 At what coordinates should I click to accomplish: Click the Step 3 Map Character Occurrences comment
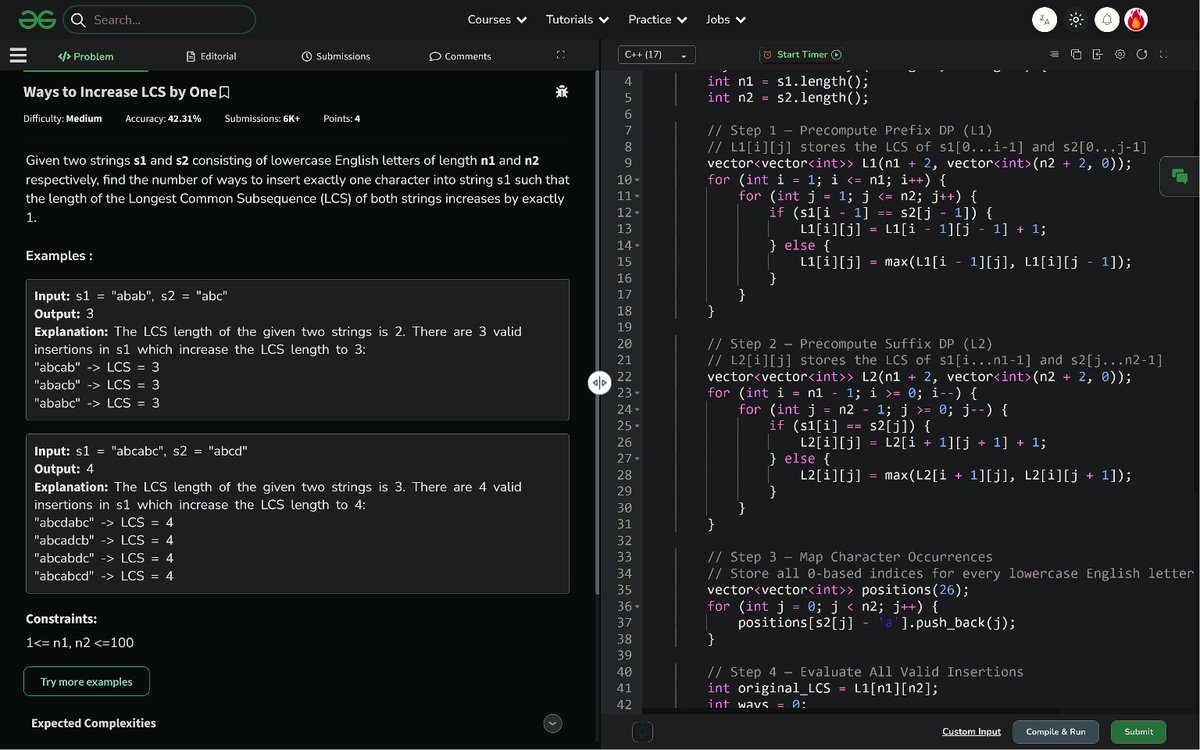(x=850, y=557)
